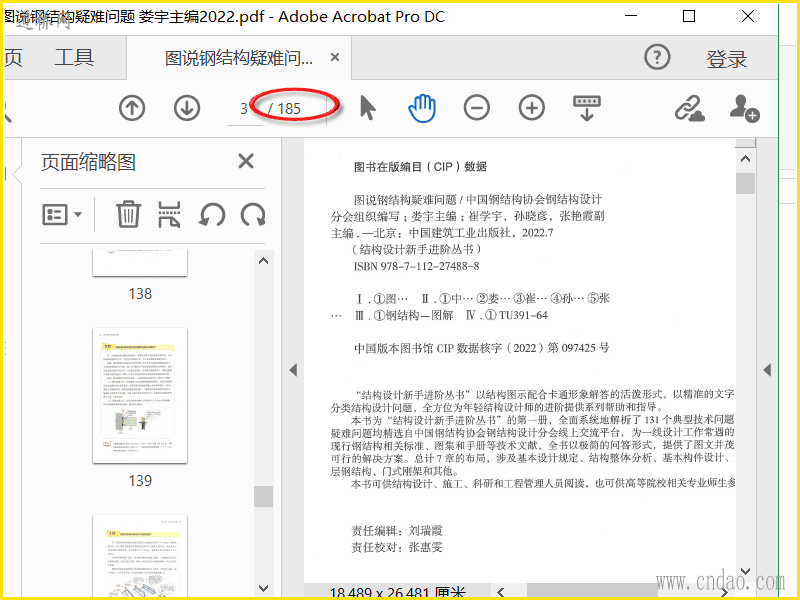Click the thumbnail panel scroll down arrow
The width and height of the screenshot is (800, 600).
click(x=263, y=588)
